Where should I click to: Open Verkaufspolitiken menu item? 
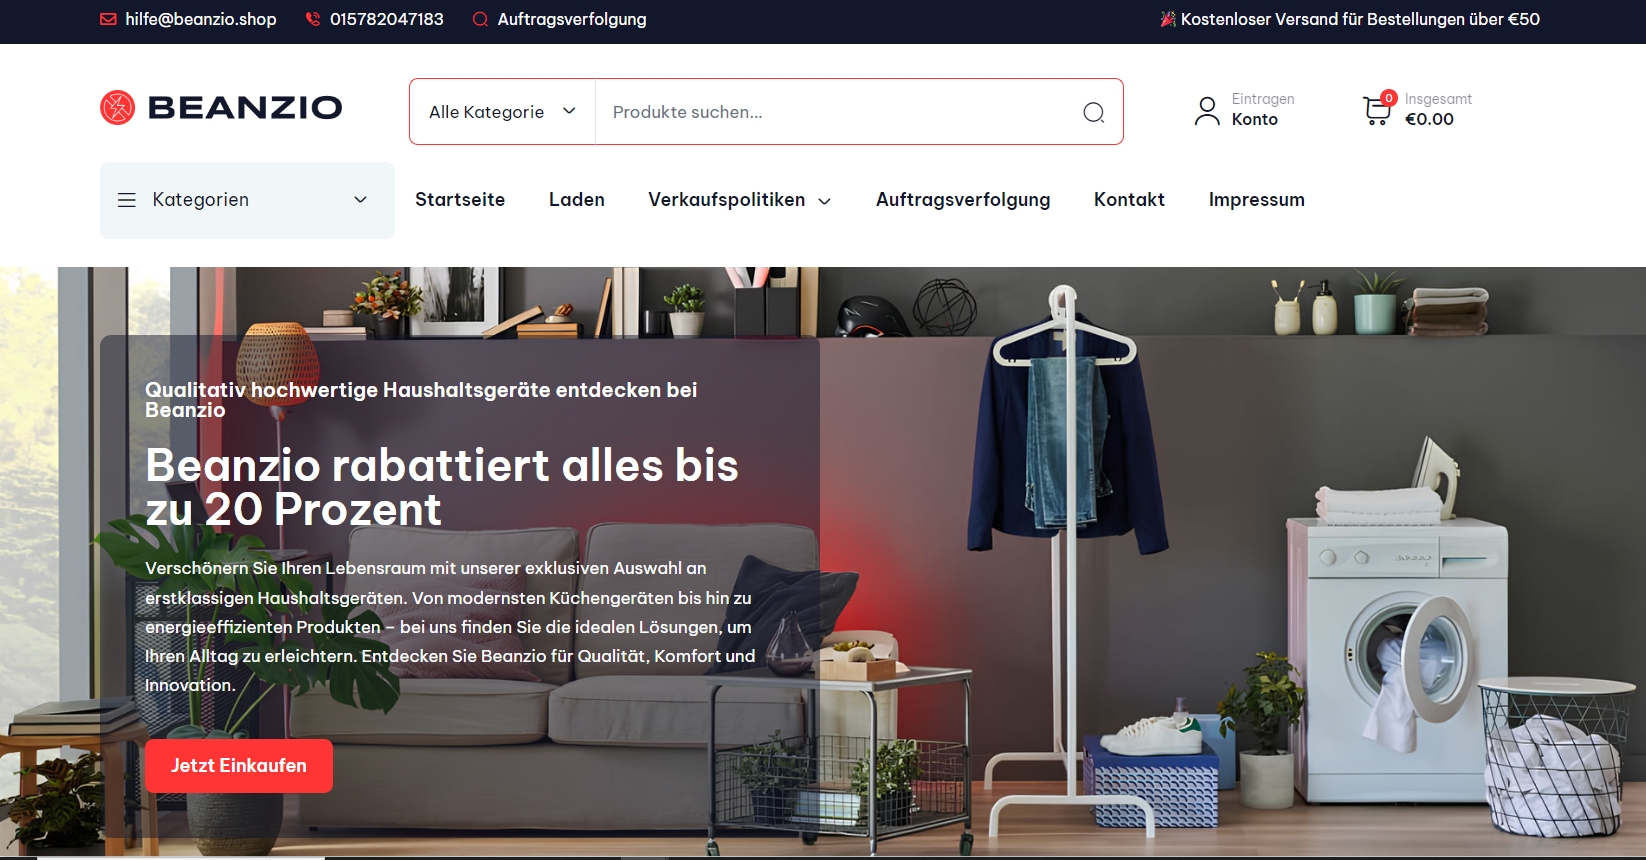726,199
